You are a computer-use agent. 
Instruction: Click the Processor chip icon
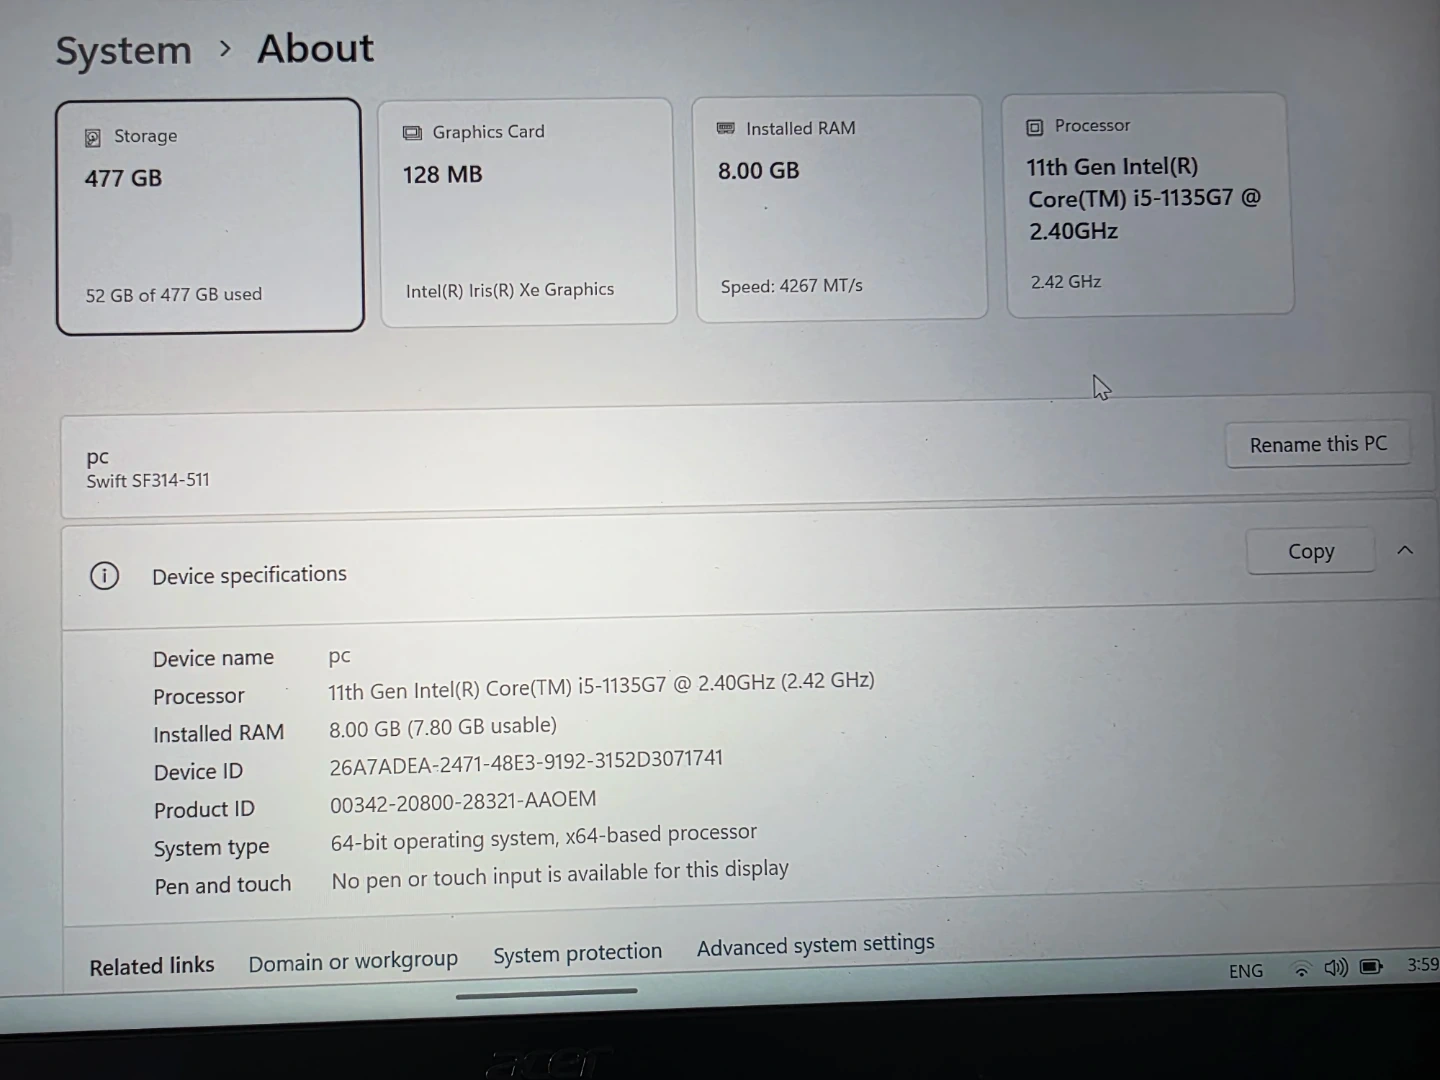(1035, 127)
